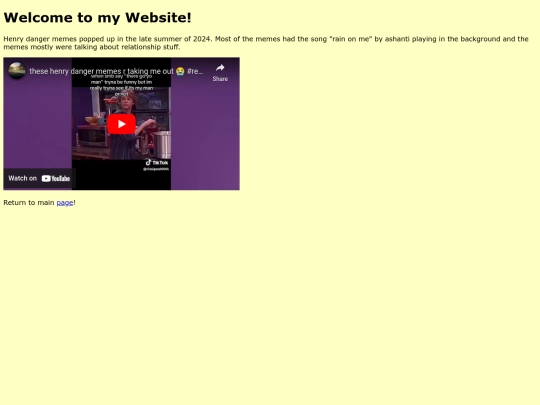Click the 'Return to main' text
Screen dimensions: 540x405
pos(29,202)
